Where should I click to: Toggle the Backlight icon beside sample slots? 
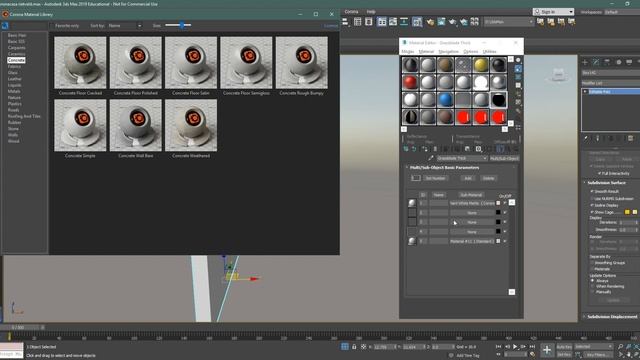click(x=518, y=69)
